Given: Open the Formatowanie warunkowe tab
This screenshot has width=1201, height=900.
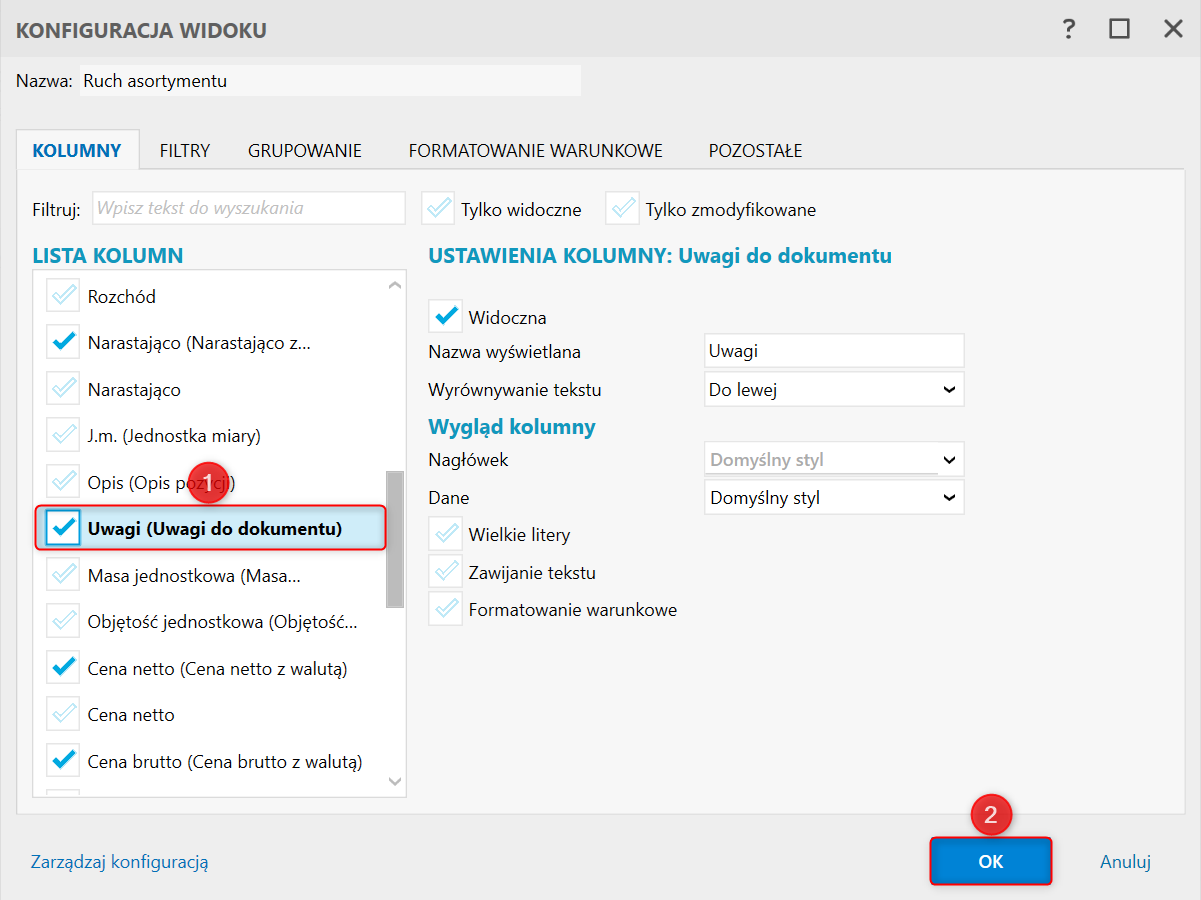Looking at the screenshot, I should (x=535, y=151).
